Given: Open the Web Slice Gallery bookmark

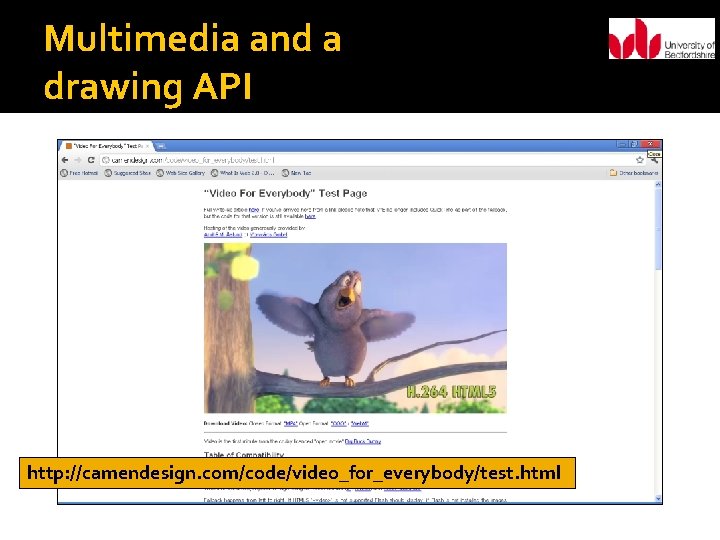Looking at the screenshot, I should click(180, 173).
